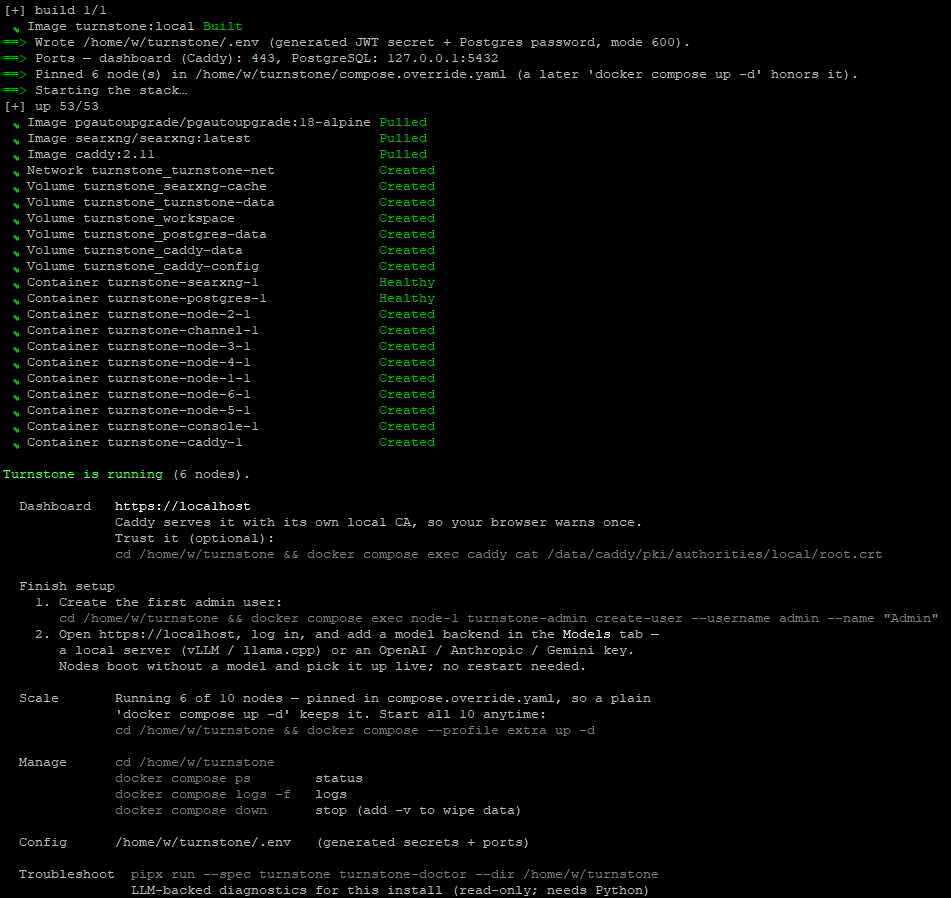
Task: Click the arrow before 'Starting the stack'
Action: point(15,90)
